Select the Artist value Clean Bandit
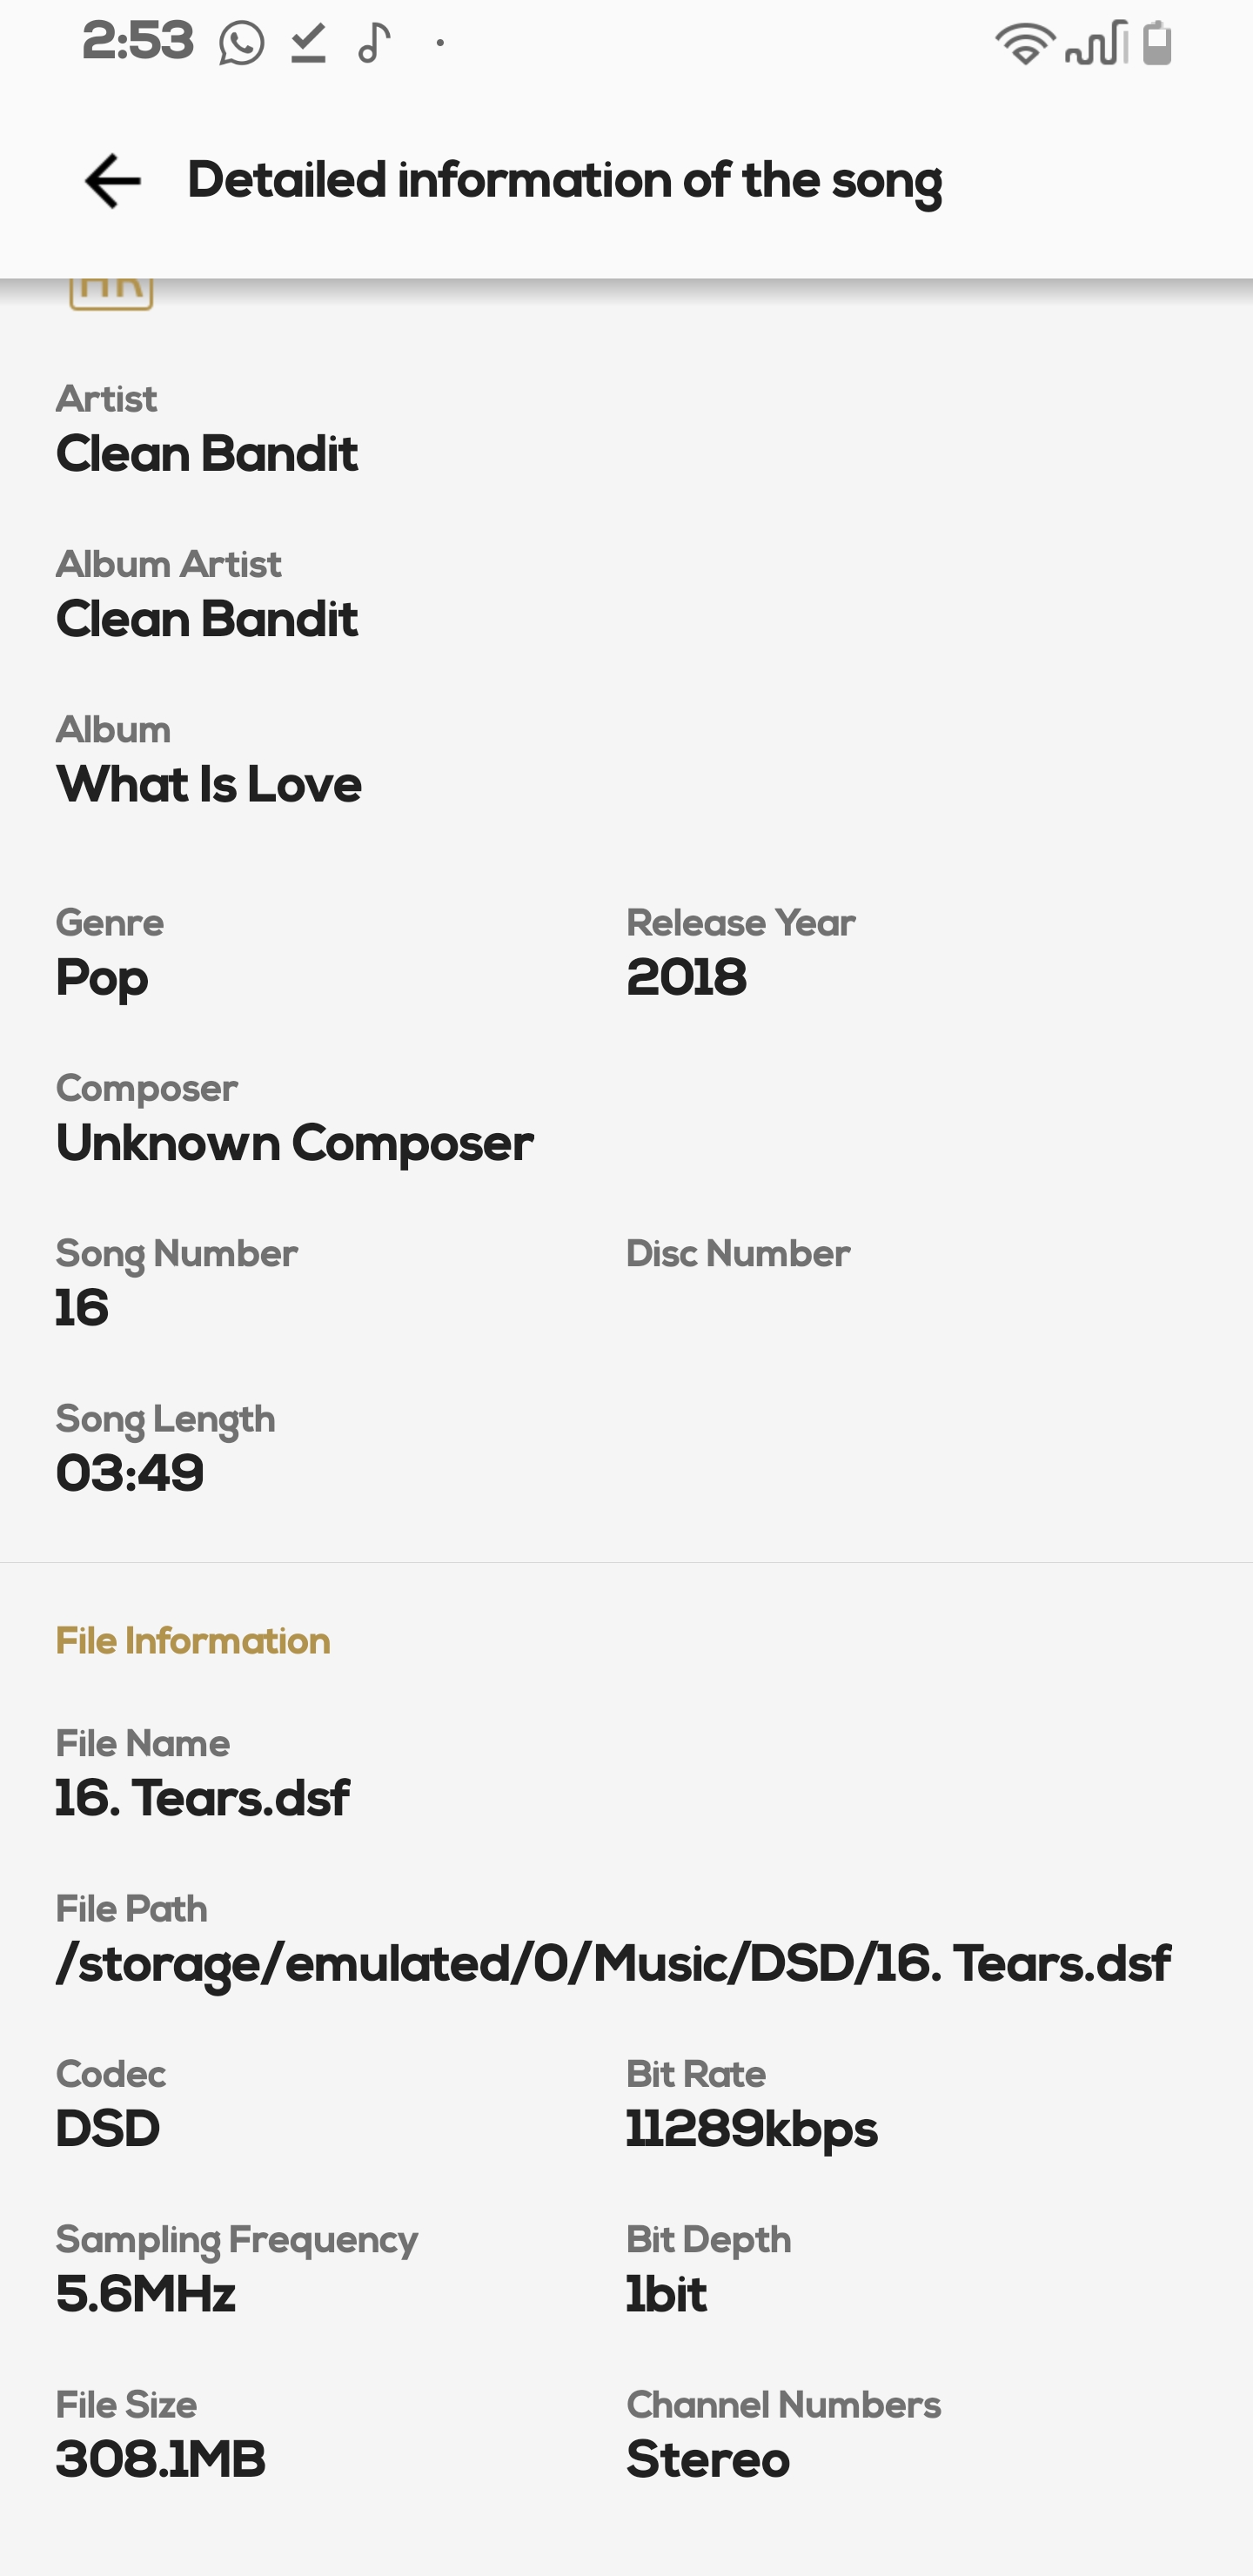This screenshot has height=2576, width=1253. click(x=207, y=454)
